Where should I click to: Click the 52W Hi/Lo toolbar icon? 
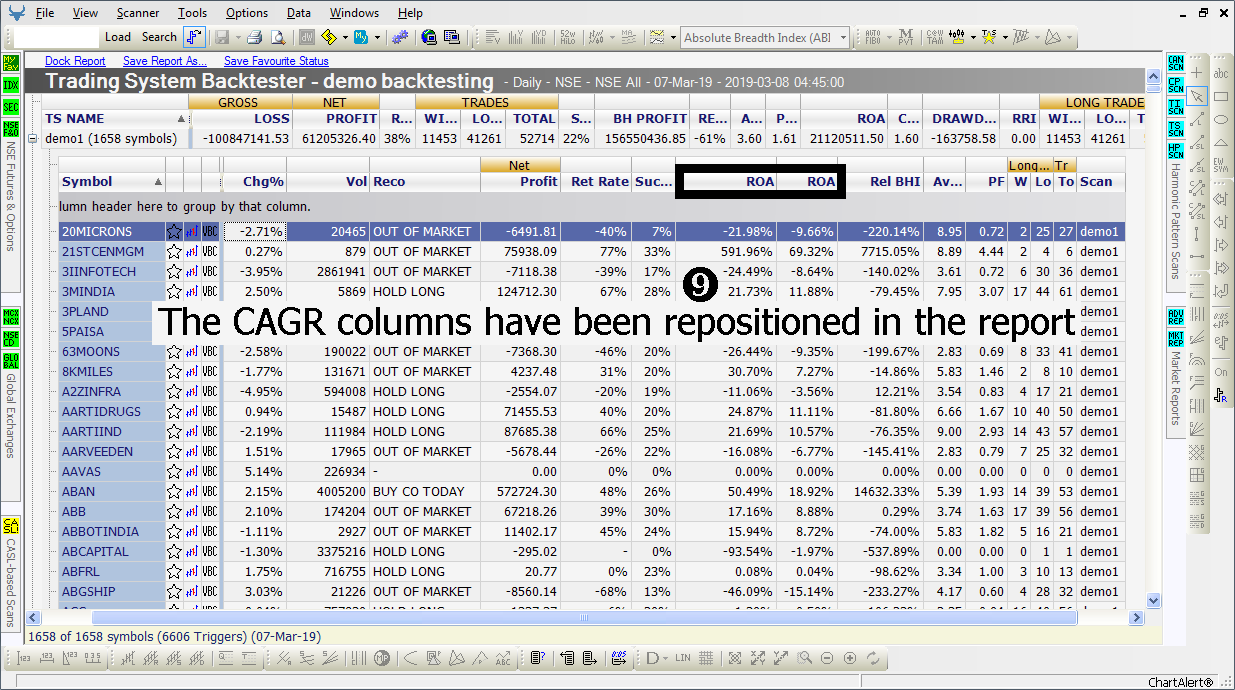coord(567,37)
